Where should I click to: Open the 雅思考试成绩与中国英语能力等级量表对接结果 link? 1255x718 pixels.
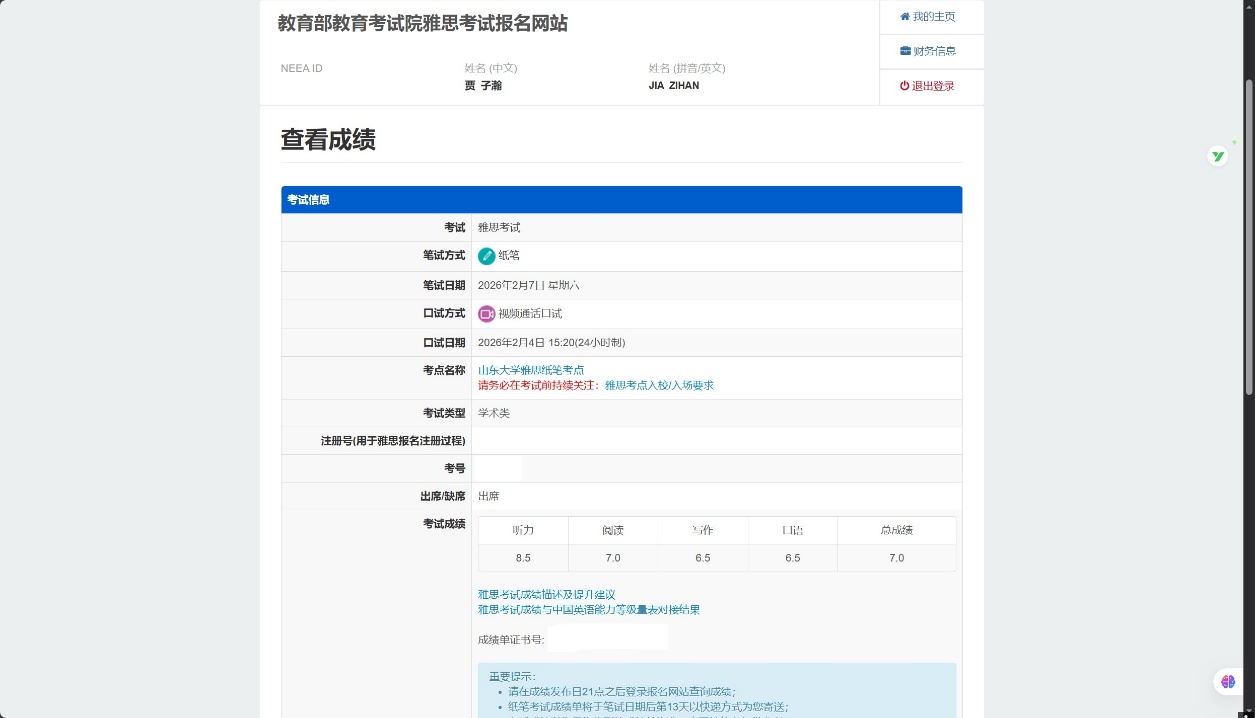(589, 610)
